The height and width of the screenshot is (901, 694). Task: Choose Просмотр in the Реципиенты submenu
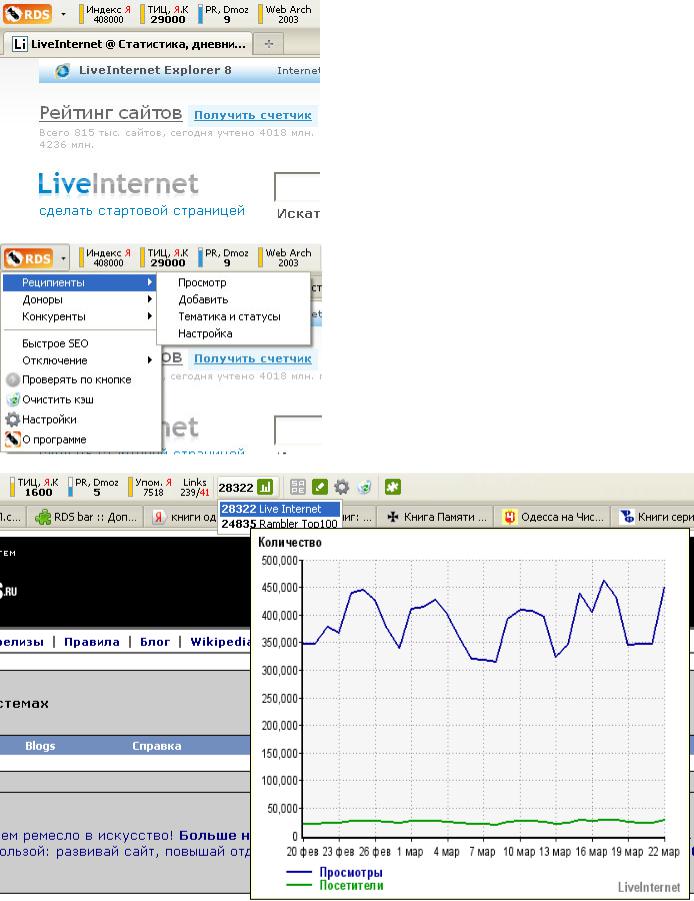[202, 283]
